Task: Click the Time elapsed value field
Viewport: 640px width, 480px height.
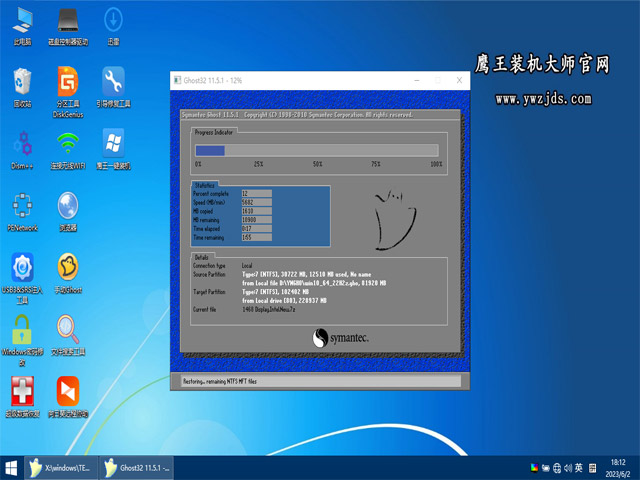Action: [x=257, y=229]
